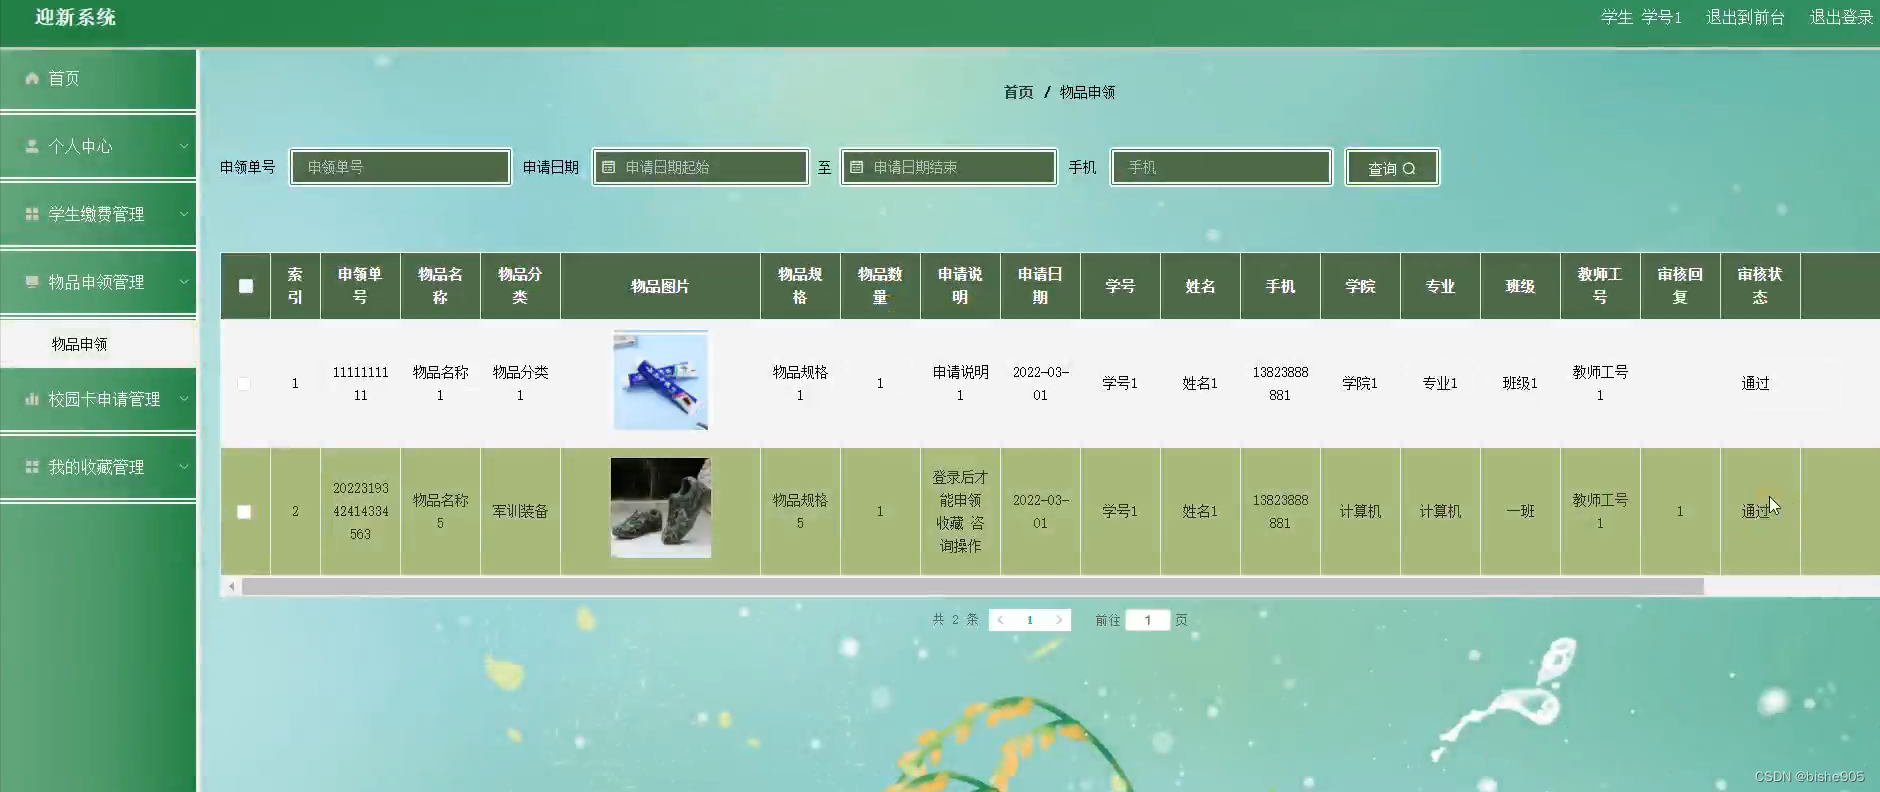Viewport: 1880px width, 792px height.
Task: Toggle the select-all checkbox in table header
Action: (x=246, y=286)
